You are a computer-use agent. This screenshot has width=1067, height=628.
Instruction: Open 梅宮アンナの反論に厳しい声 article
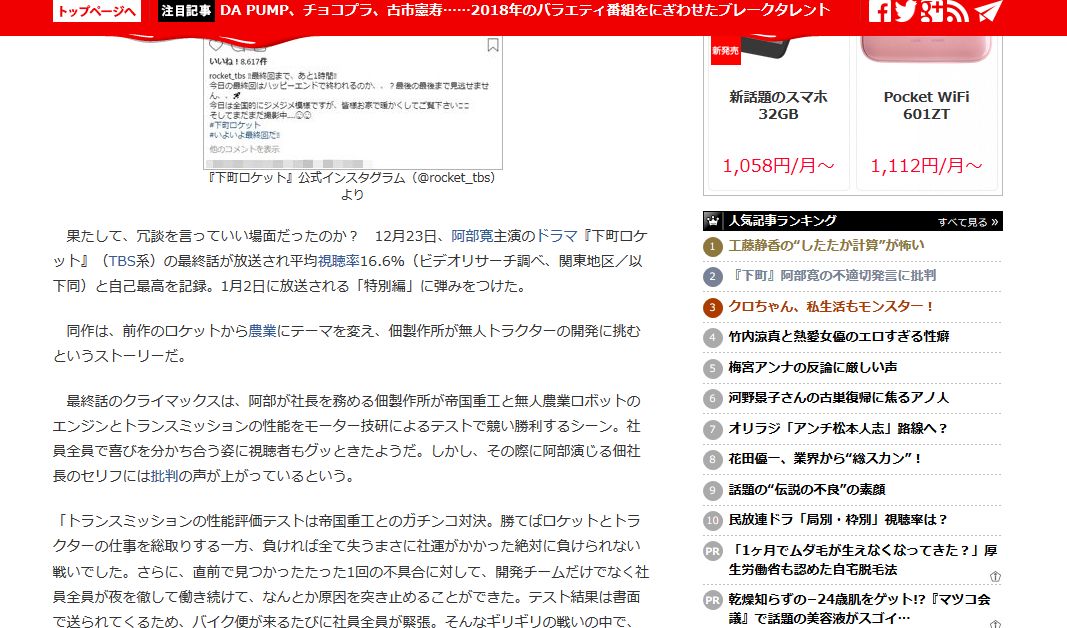812,367
